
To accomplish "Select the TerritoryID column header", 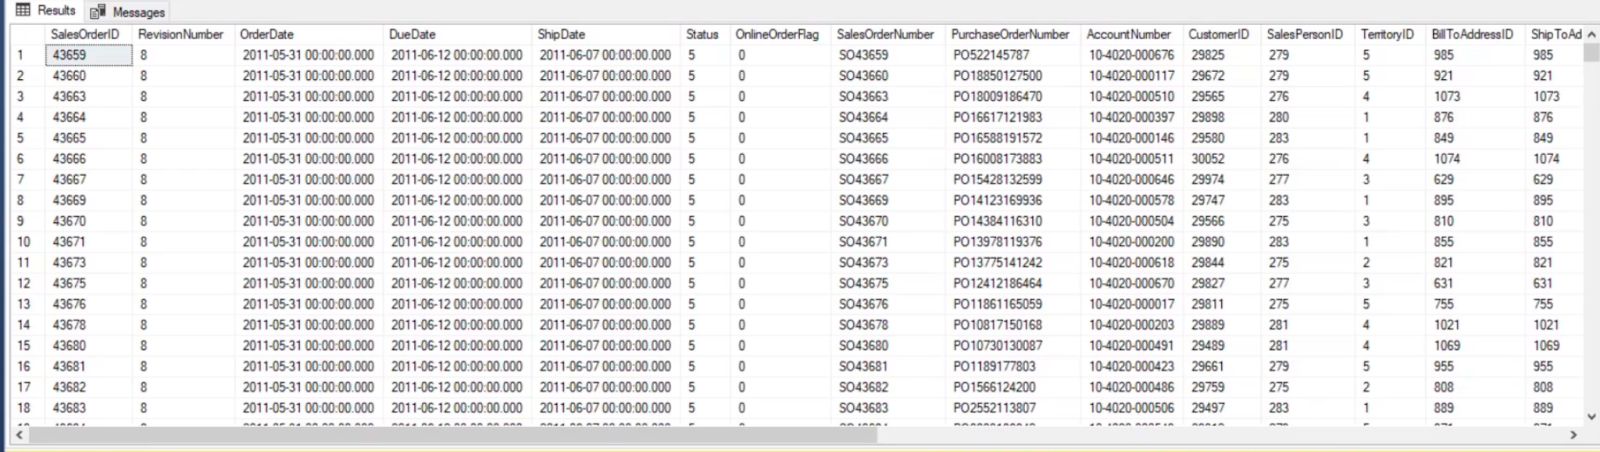I will (1389, 34).
